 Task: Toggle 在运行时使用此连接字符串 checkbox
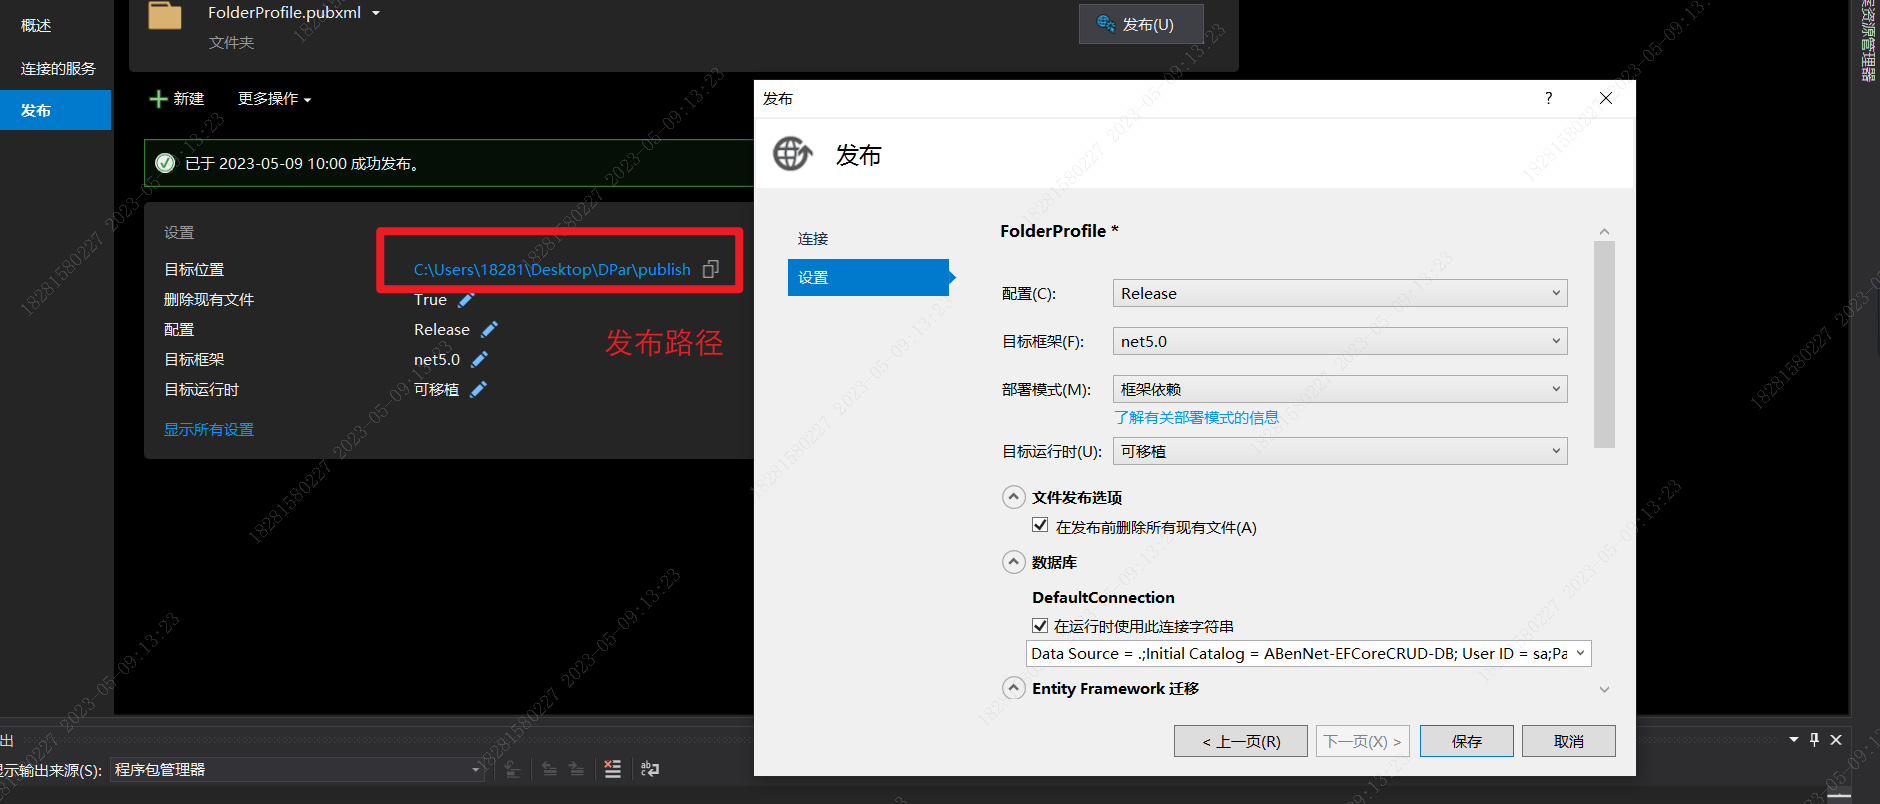[x=1040, y=625]
